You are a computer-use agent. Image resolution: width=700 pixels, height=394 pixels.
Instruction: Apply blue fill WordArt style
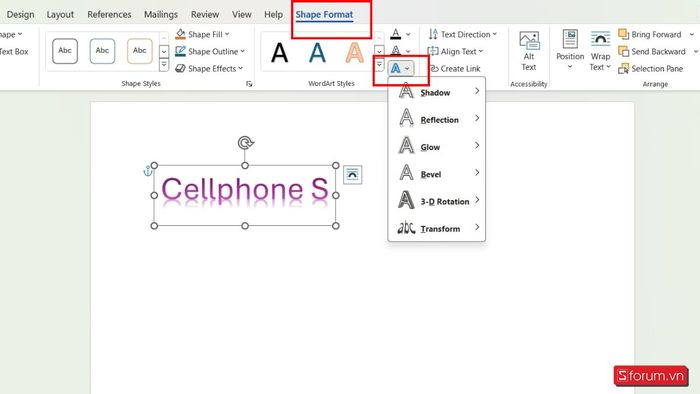(x=317, y=53)
